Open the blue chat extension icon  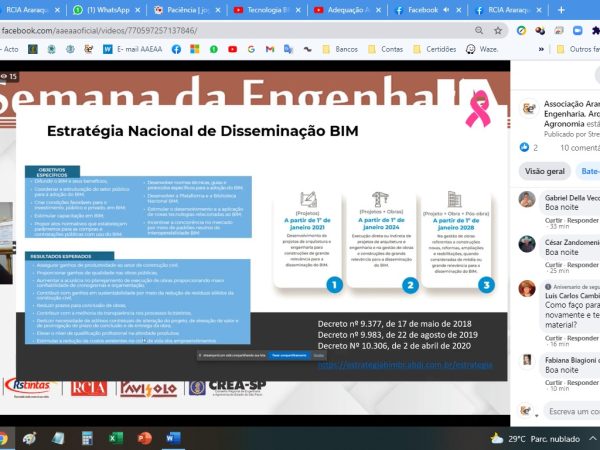click(x=577, y=30)
